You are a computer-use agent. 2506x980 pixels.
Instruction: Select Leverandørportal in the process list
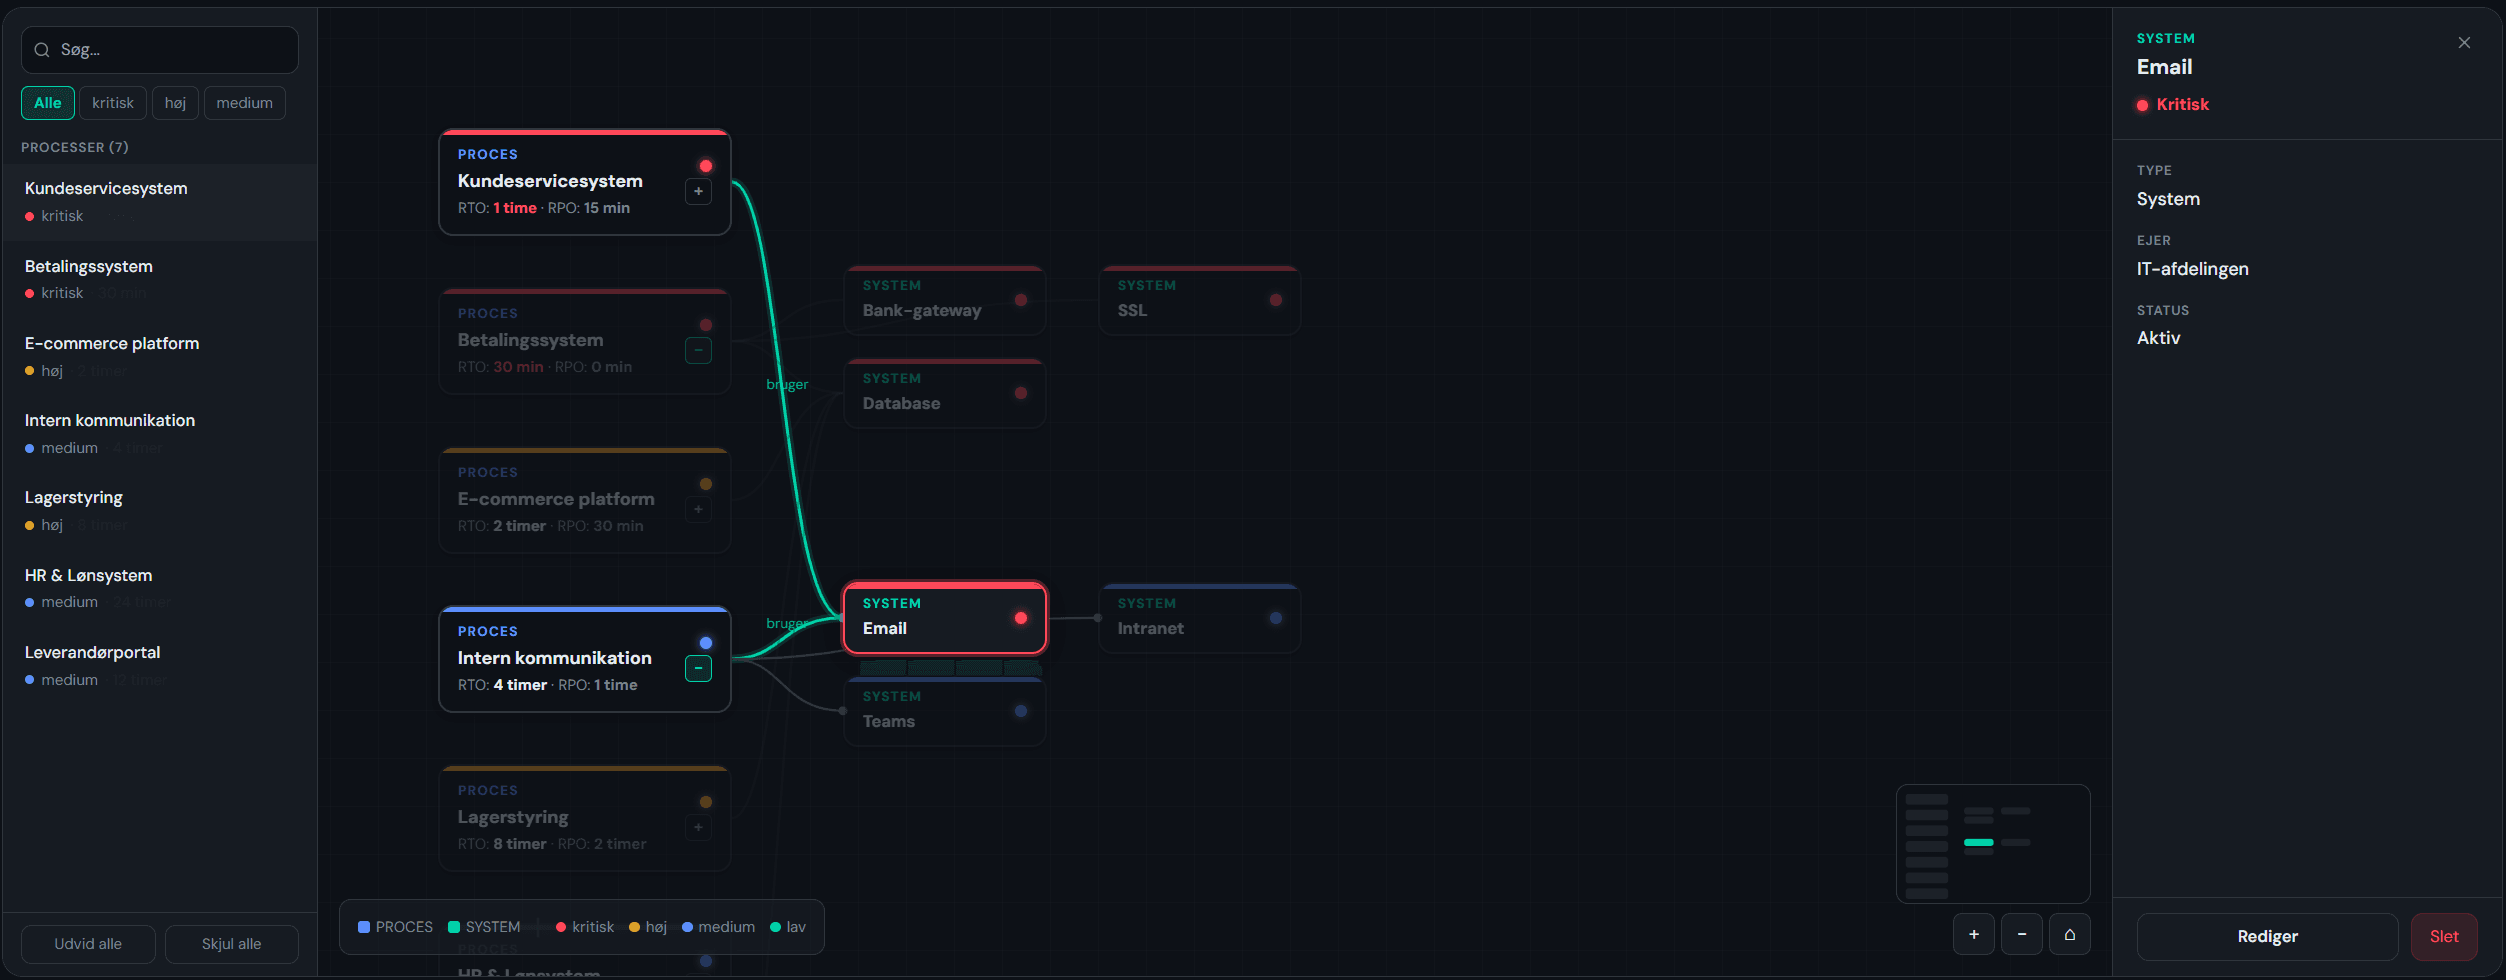coord(93,653)
